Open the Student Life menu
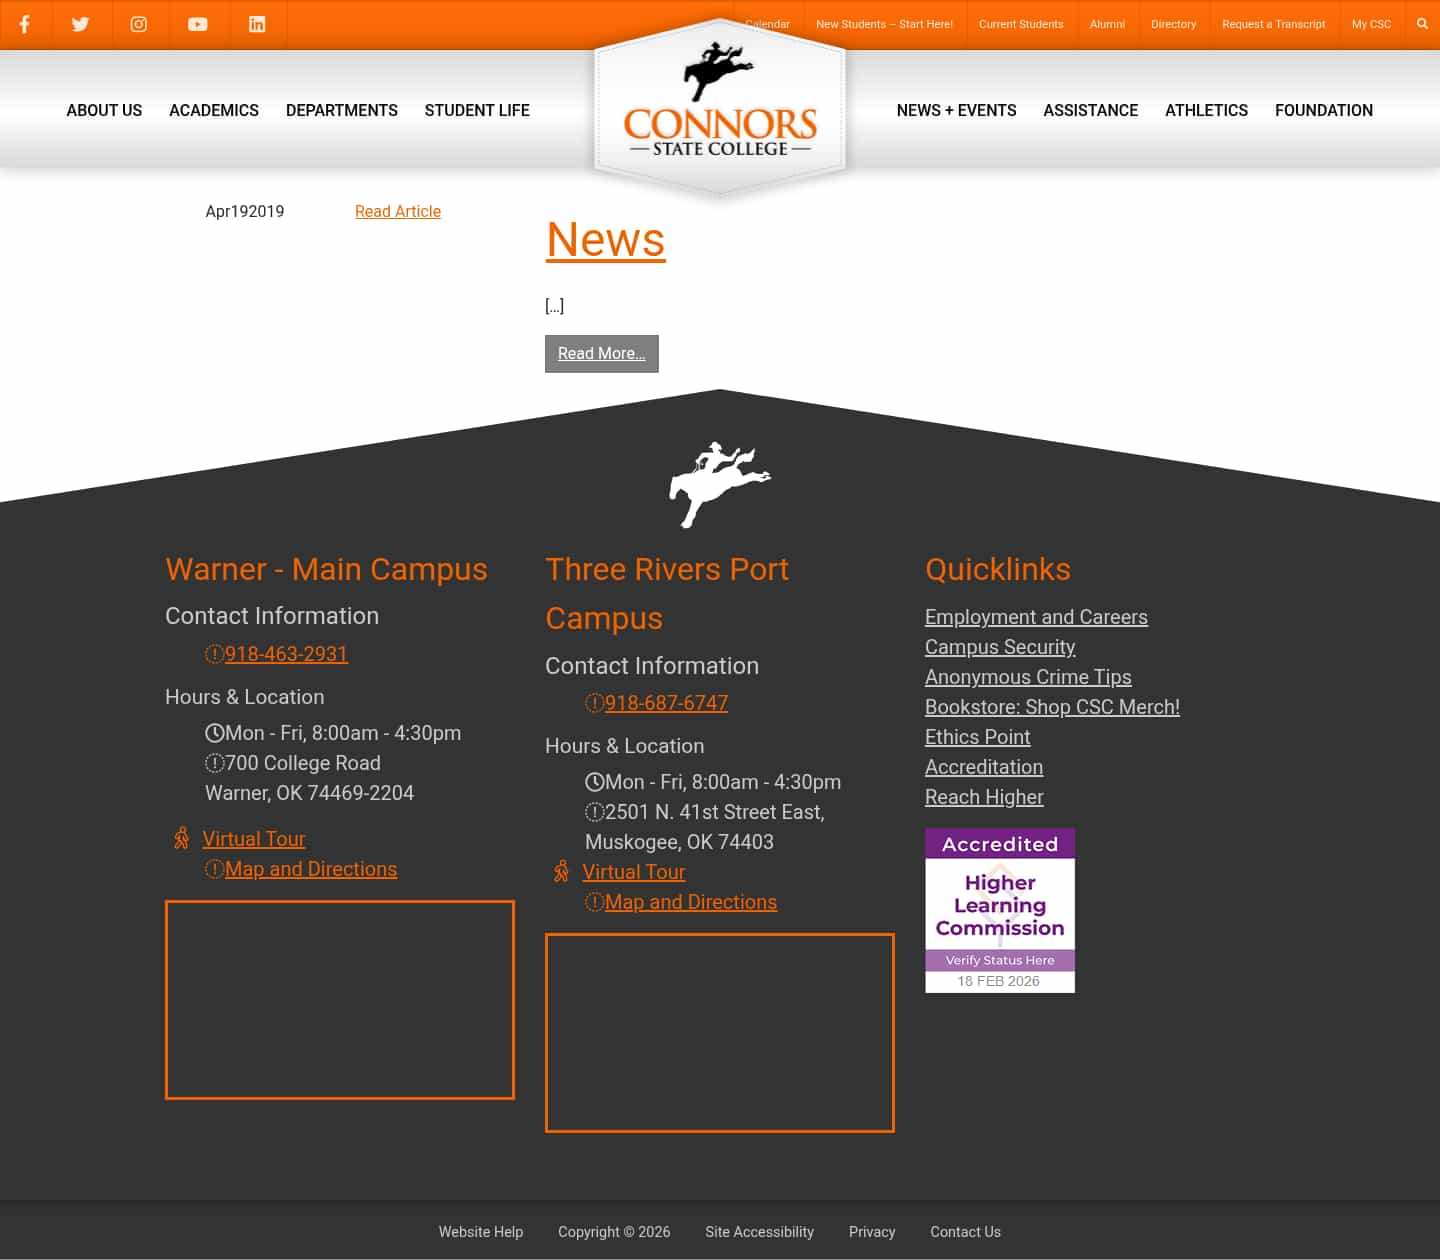 point(477,111)
